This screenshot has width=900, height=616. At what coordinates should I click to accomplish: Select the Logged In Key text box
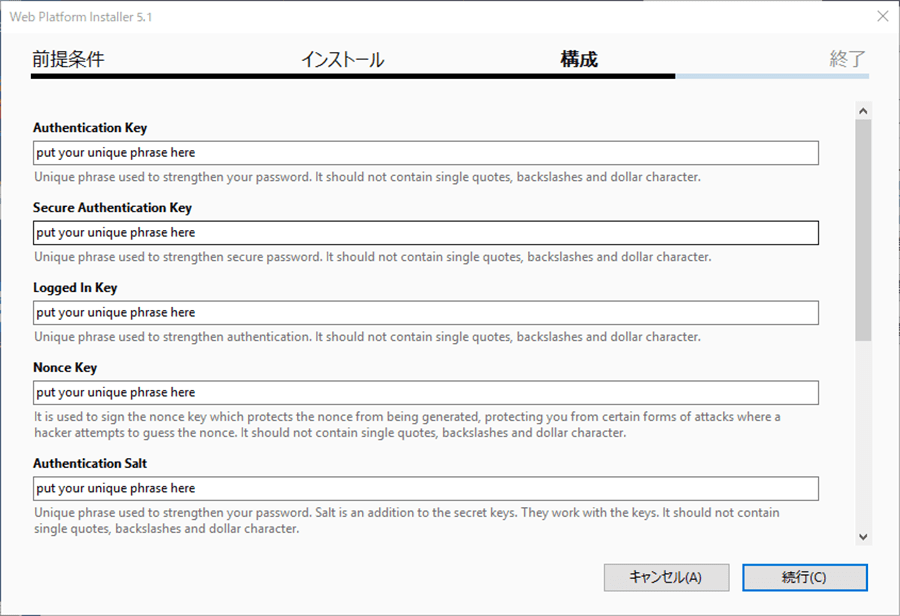426,312
